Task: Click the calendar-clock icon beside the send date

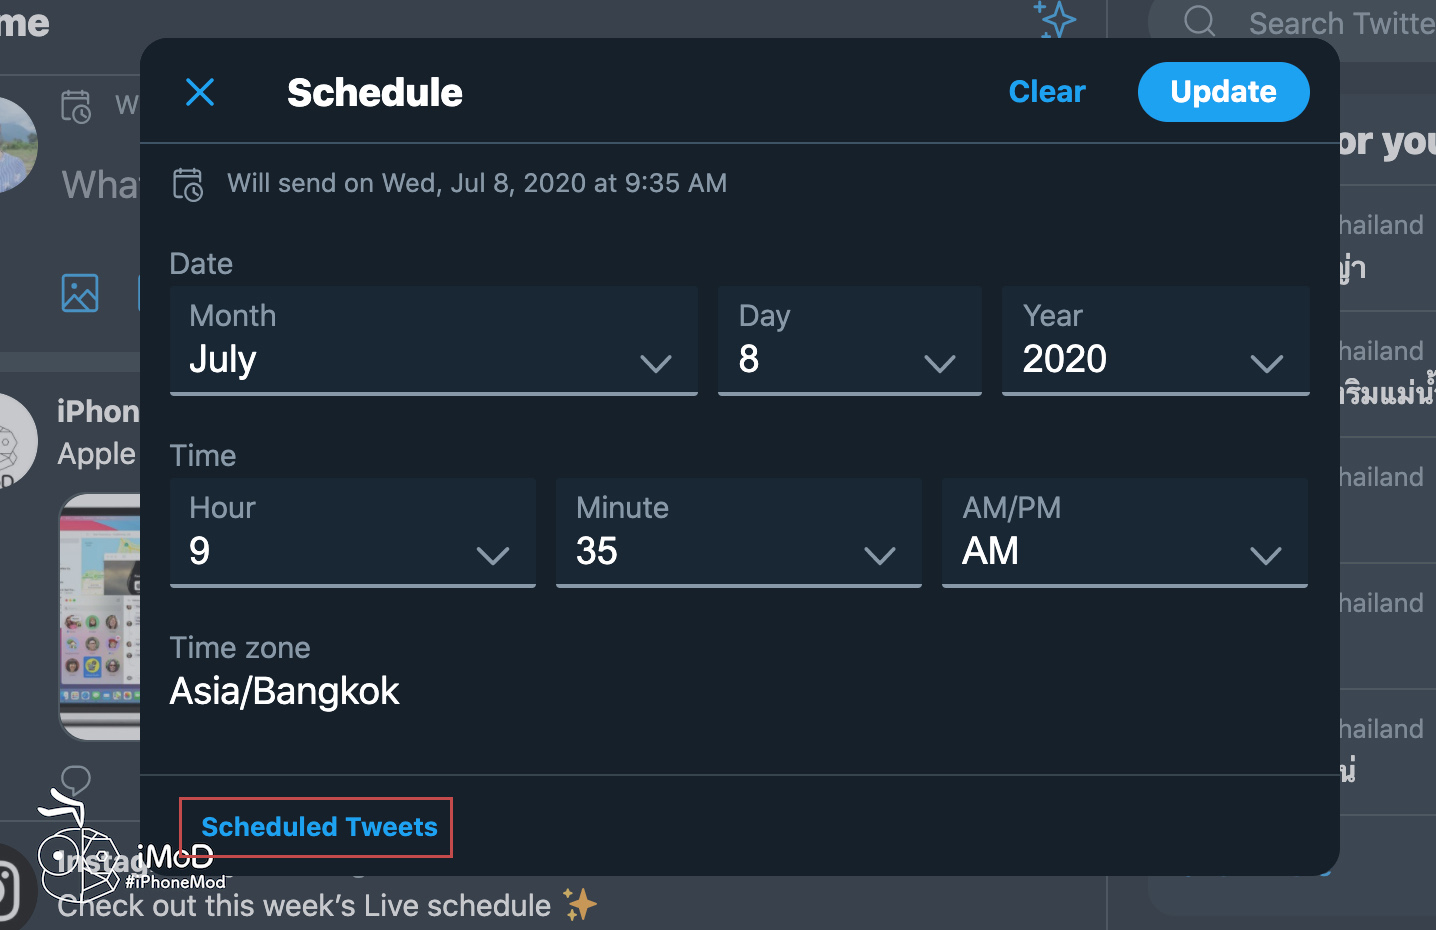Action: (188, 184)
